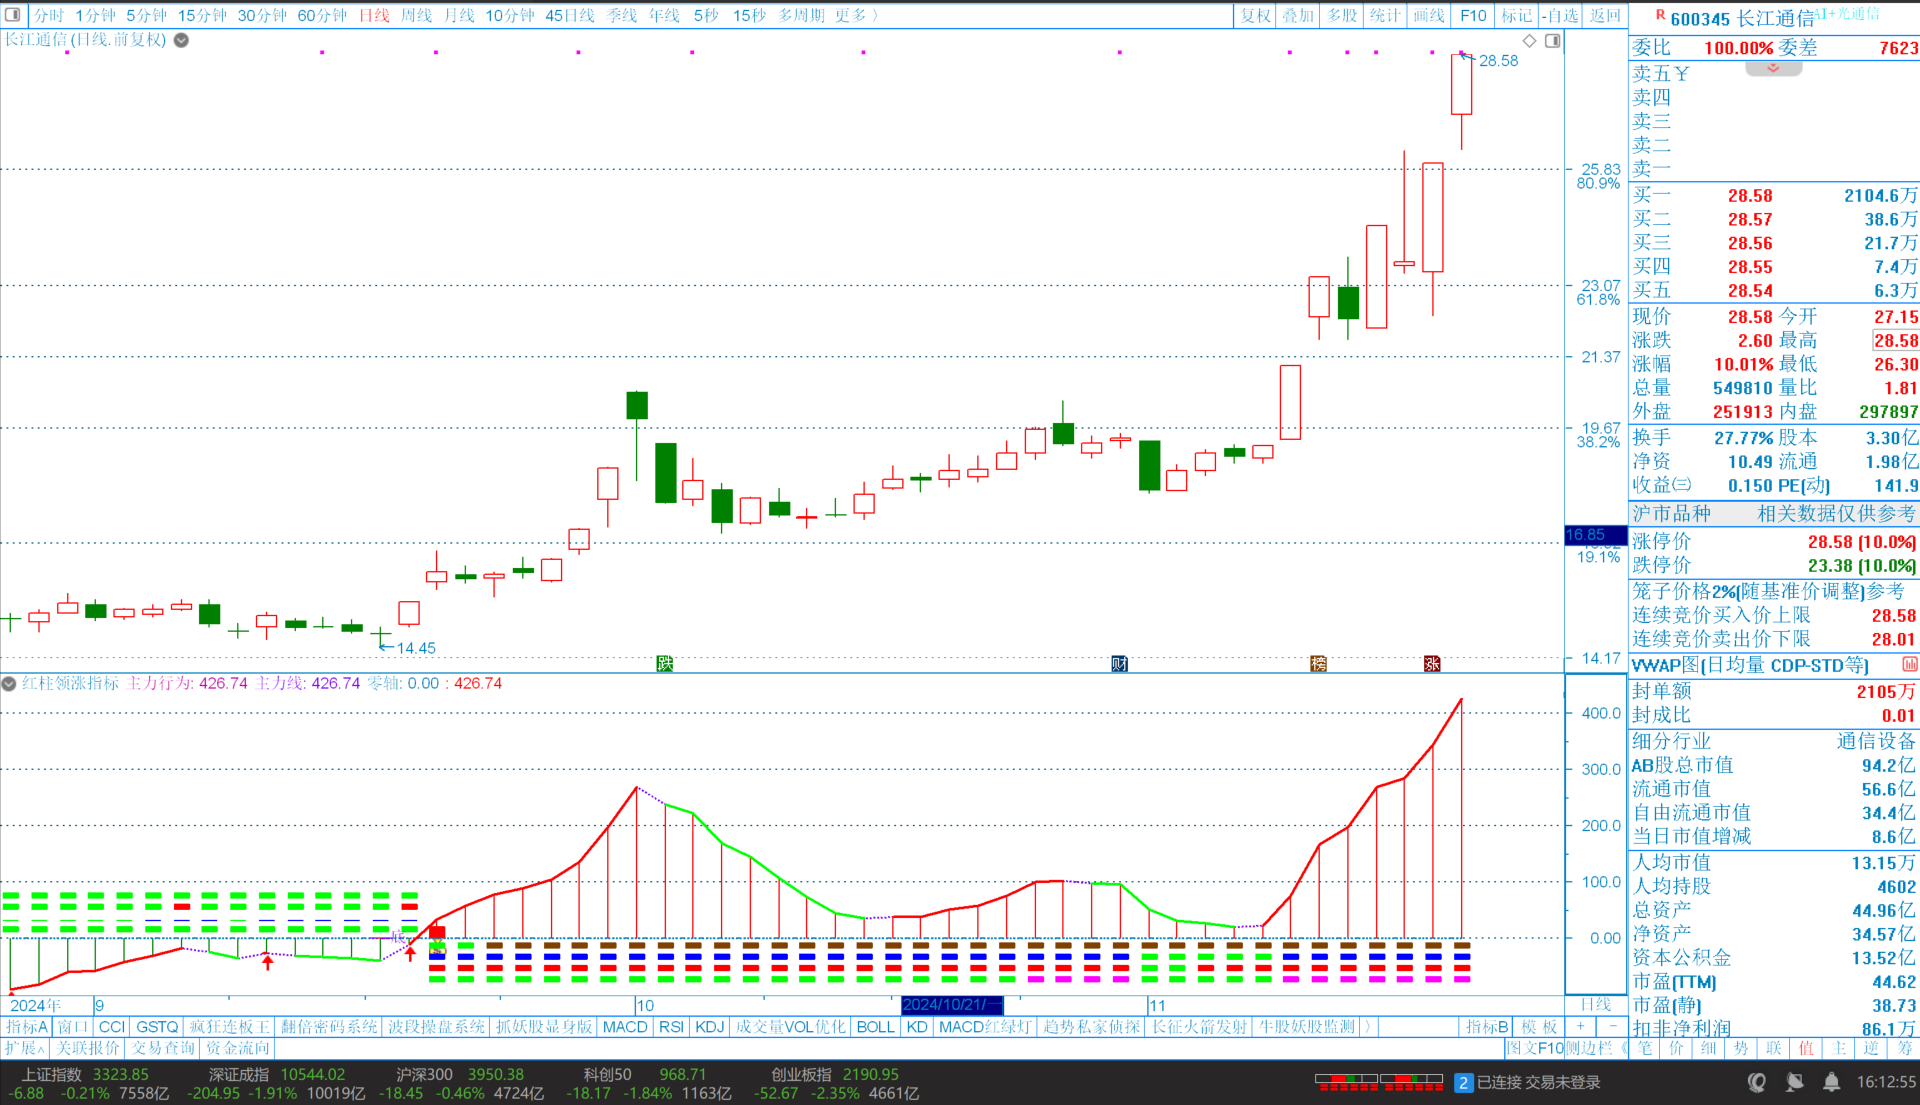Image resolution: width=1920 pixels, height=1105 pixels.
Task: Click the 返回 back button
Action: [1605, 15]
